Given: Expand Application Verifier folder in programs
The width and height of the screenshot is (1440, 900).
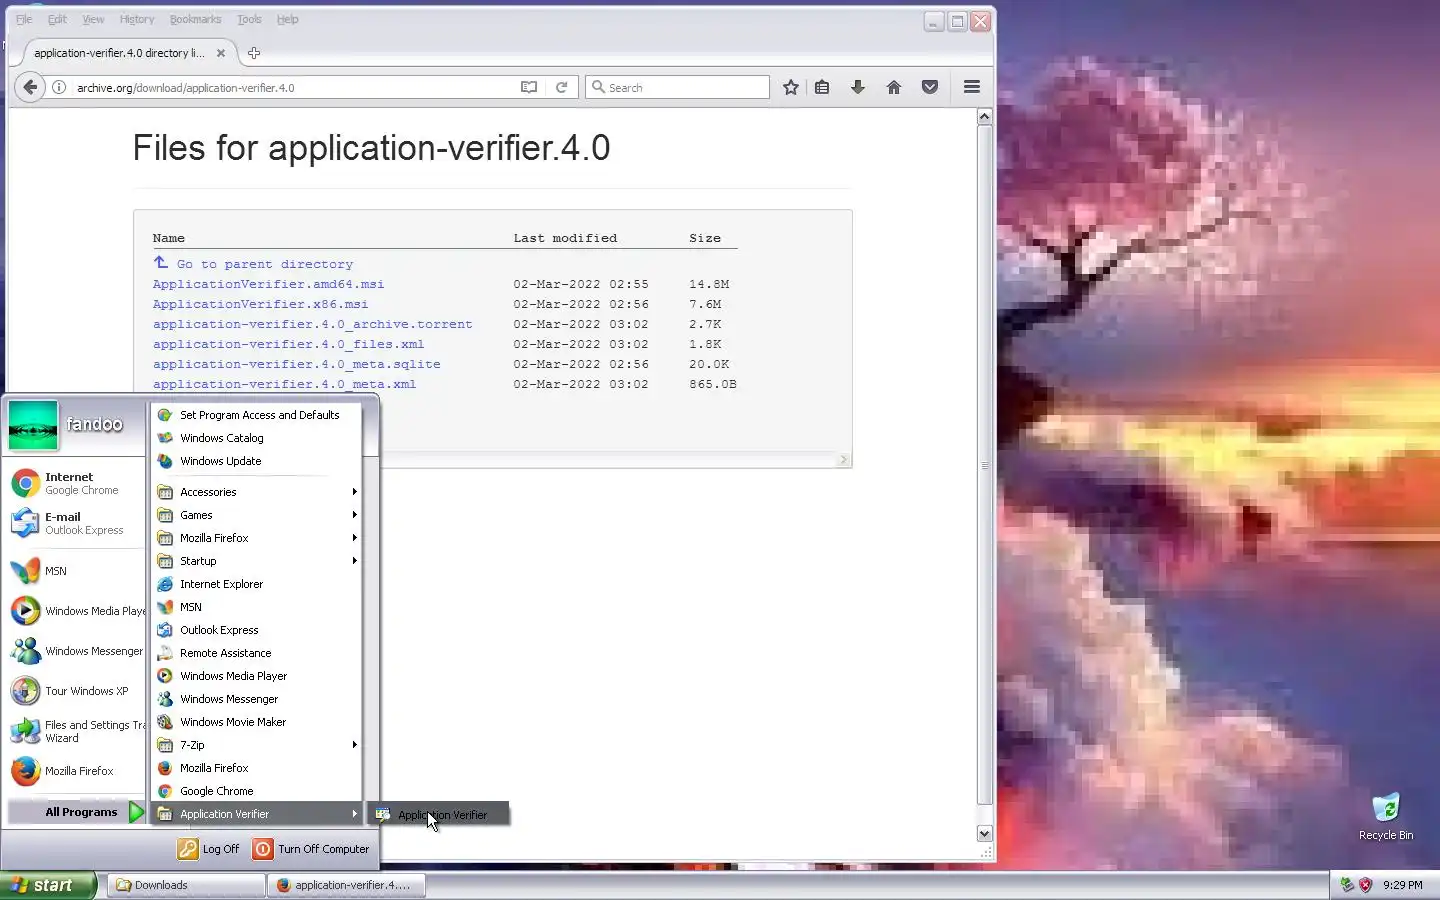Looking at the screenshot, I should click(257, 814).
